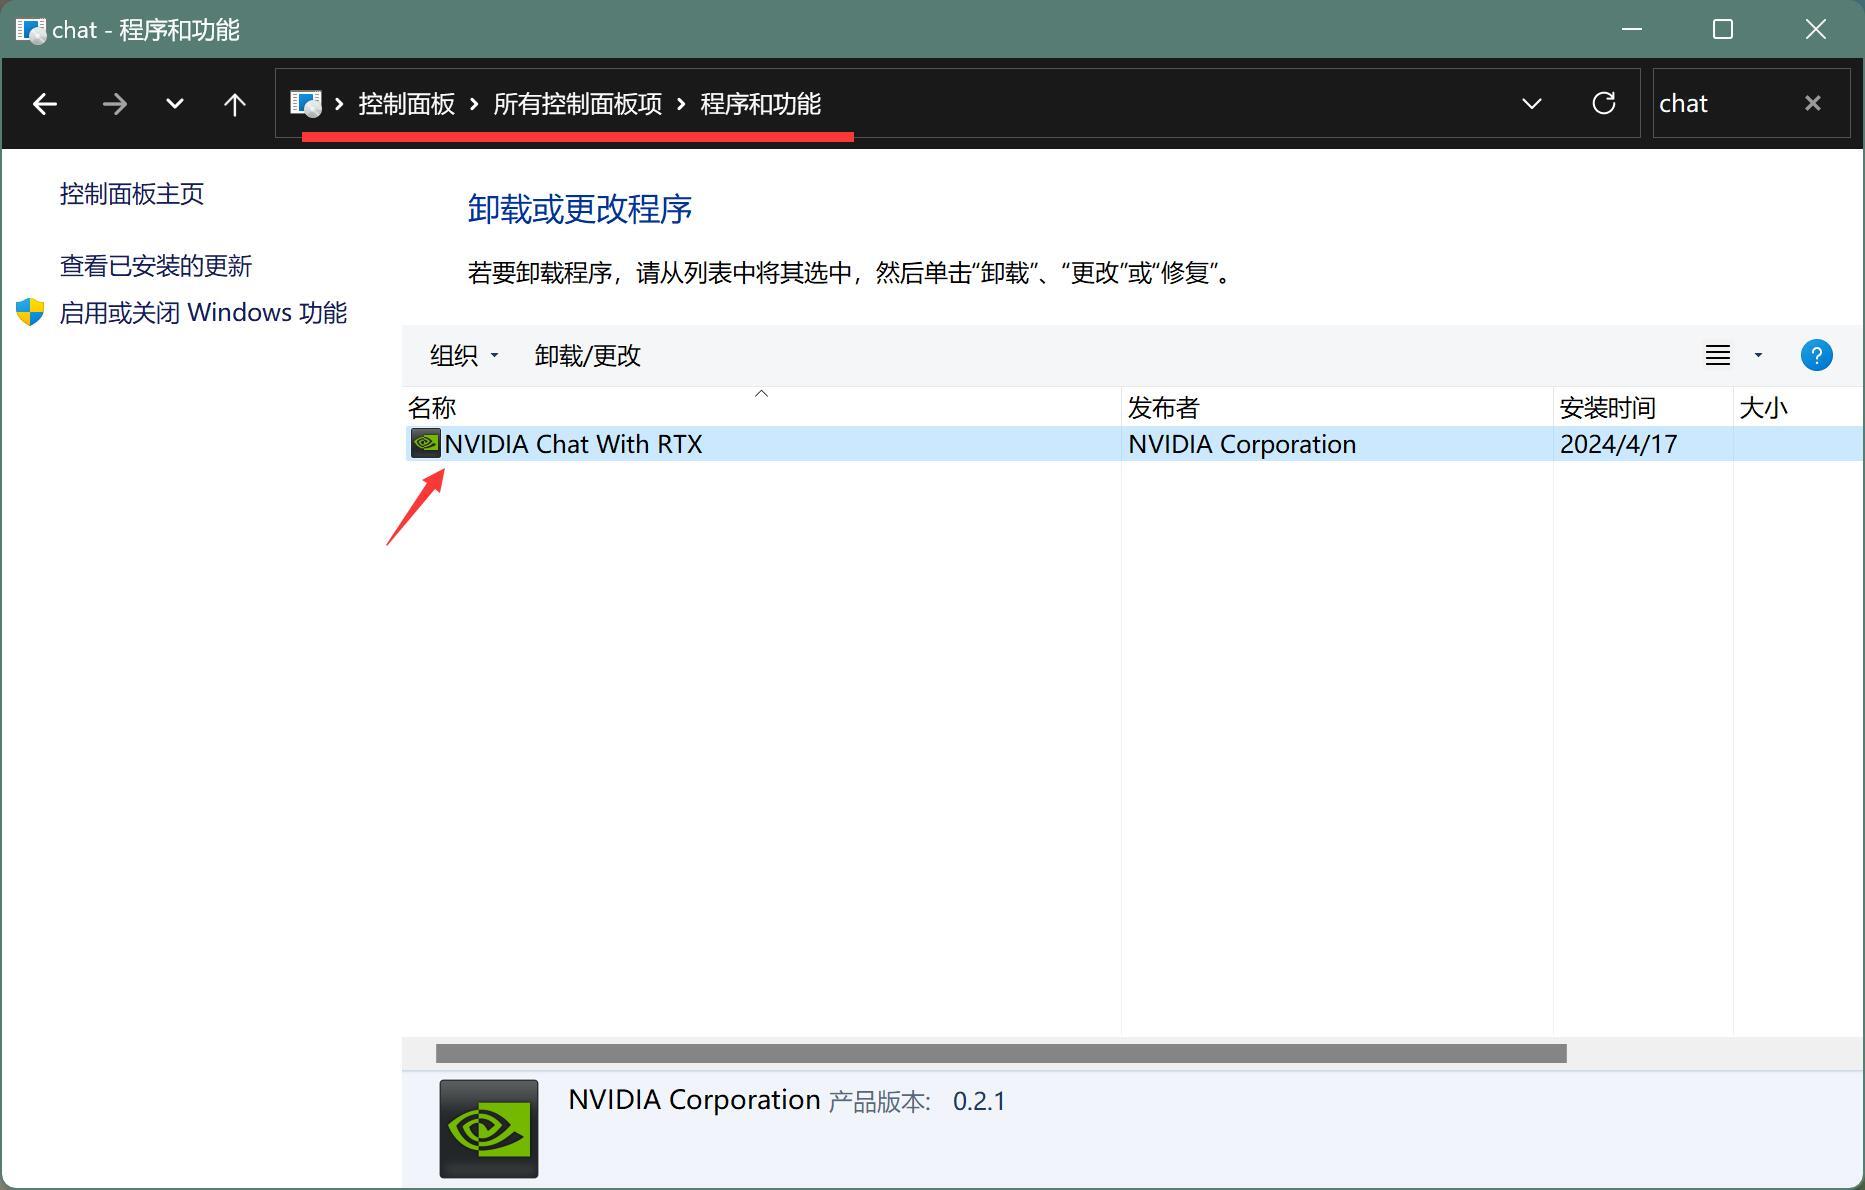This screenshot has height=1190, width=1865.
Task: Go back with the left arrow
Action: [x=44, y=104]
